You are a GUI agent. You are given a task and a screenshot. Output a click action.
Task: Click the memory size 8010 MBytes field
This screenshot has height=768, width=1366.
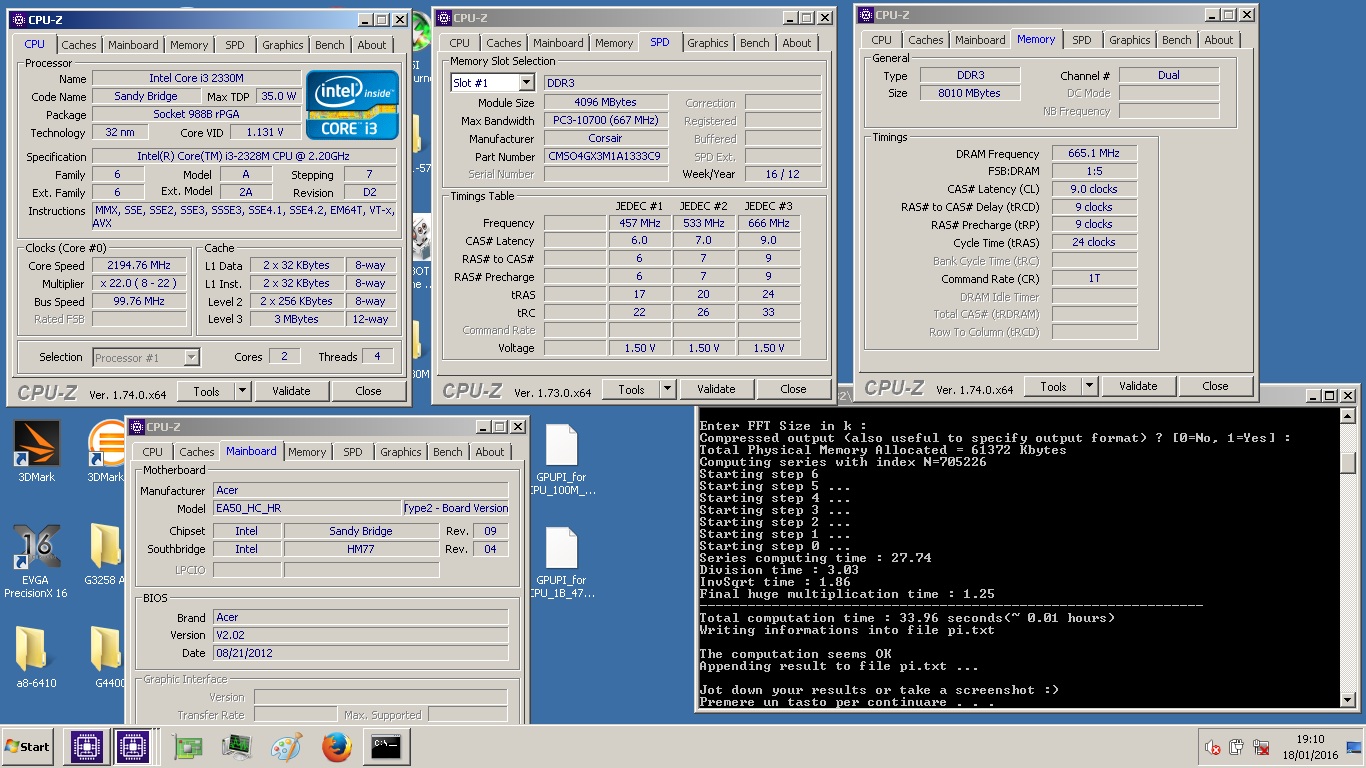(969, 93)
